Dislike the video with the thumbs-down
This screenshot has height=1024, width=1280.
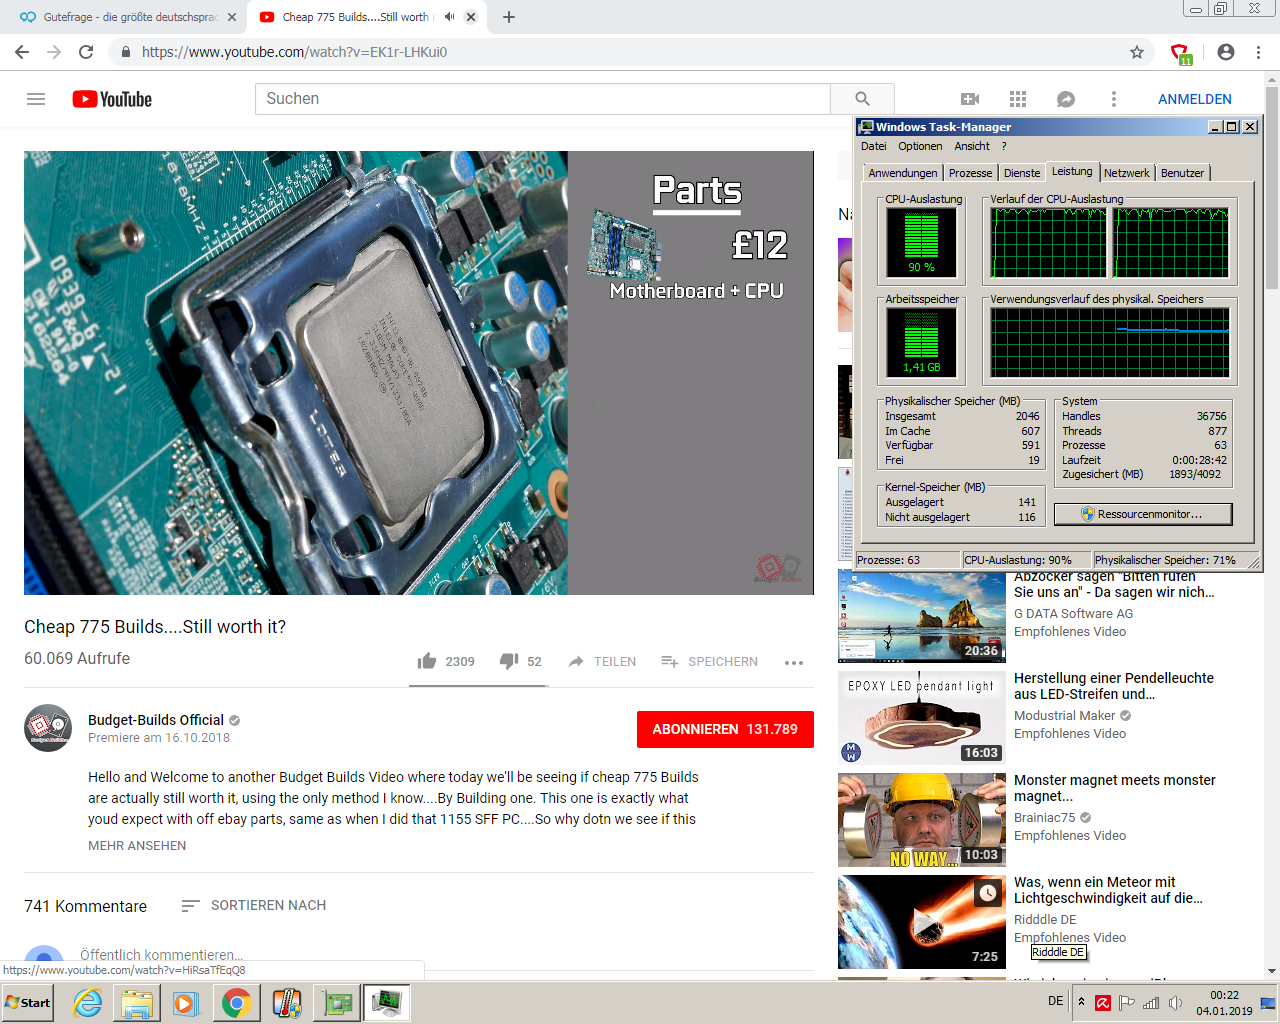508,661
